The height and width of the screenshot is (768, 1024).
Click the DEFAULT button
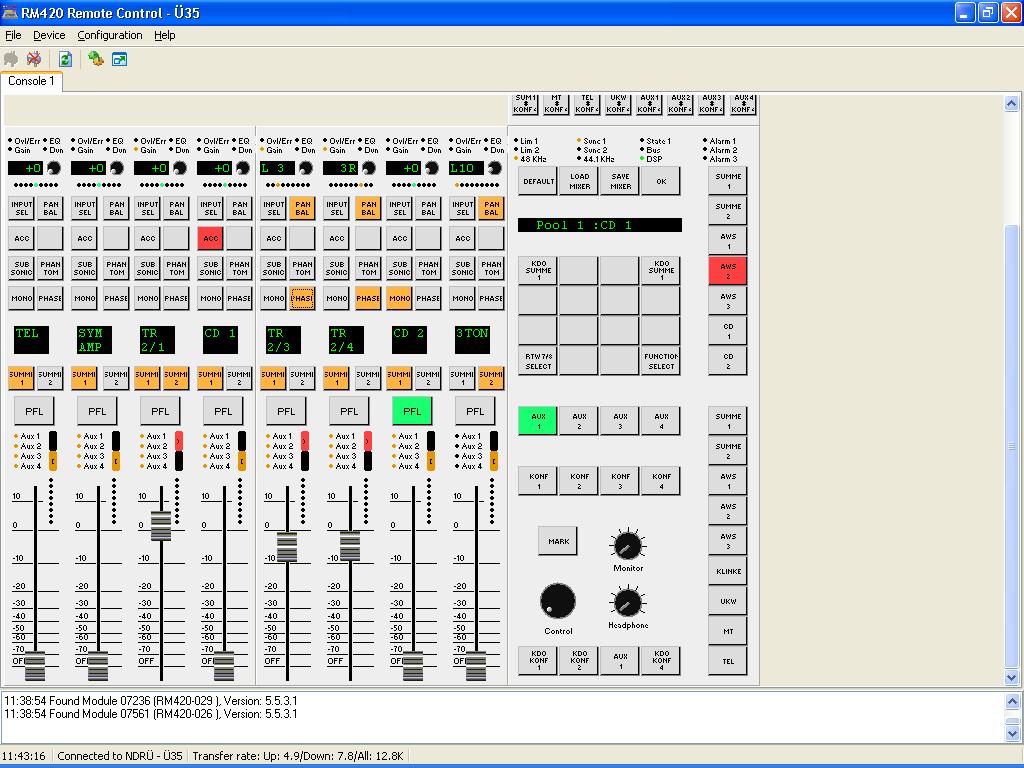538,181
